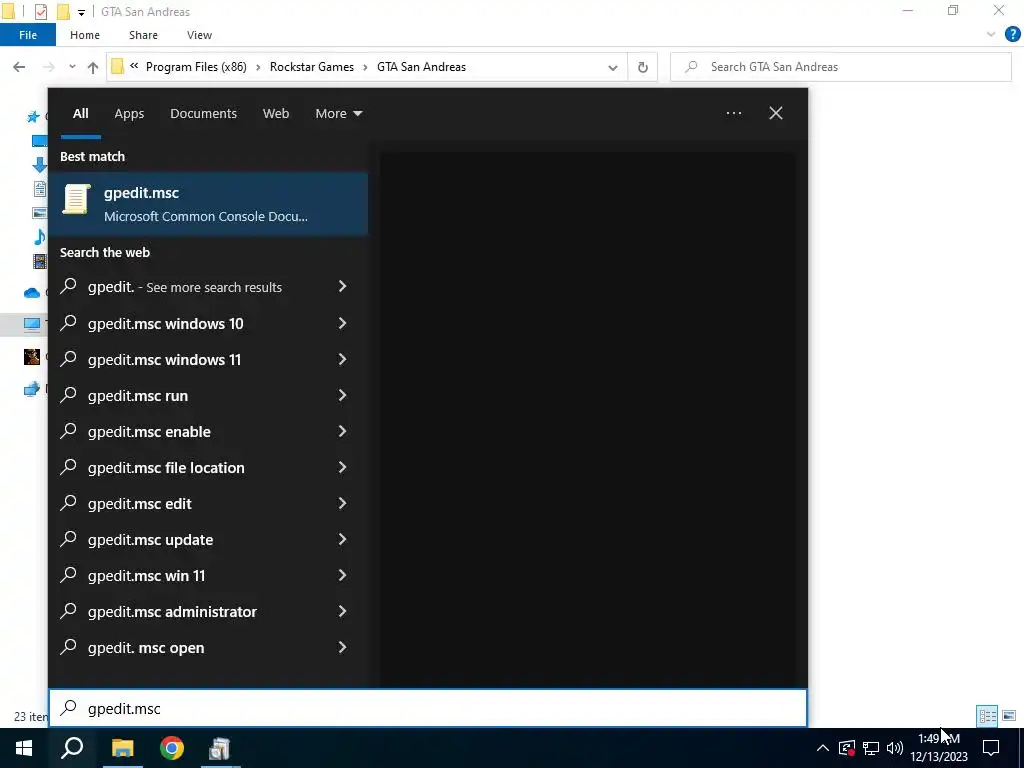Switch to the Web search tab
Screen dimensions: 1024x768
pos(276,114)
